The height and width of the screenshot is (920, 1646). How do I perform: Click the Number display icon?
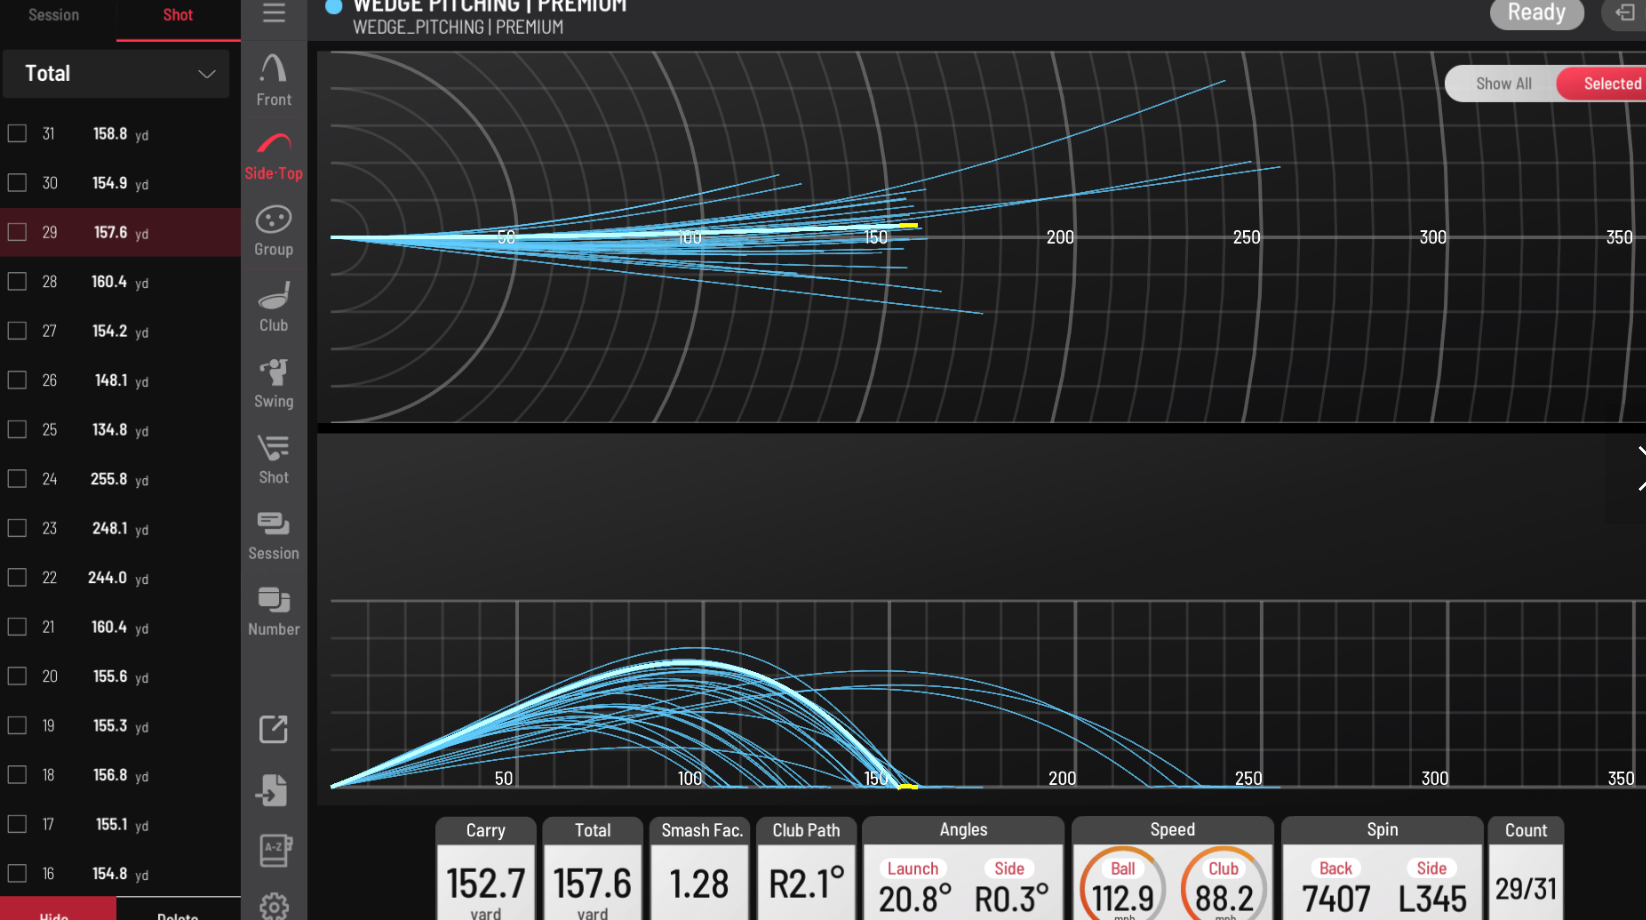[x=273, y=611]
